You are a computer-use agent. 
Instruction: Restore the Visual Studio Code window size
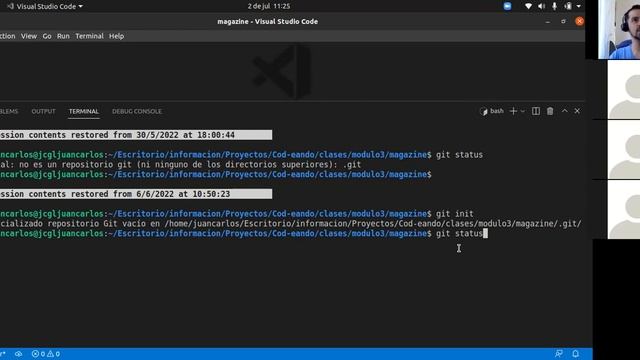[563, 21]
